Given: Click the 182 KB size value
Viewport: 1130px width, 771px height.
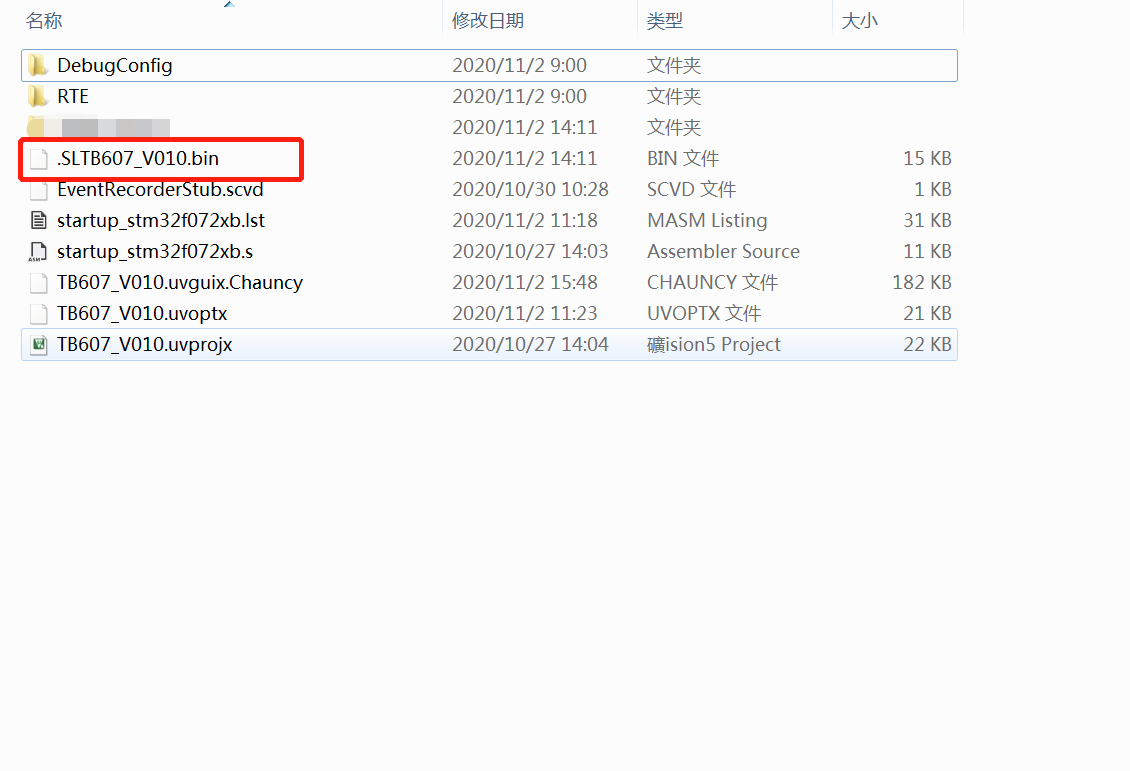Looking at the screenshot, I should 922,282.
